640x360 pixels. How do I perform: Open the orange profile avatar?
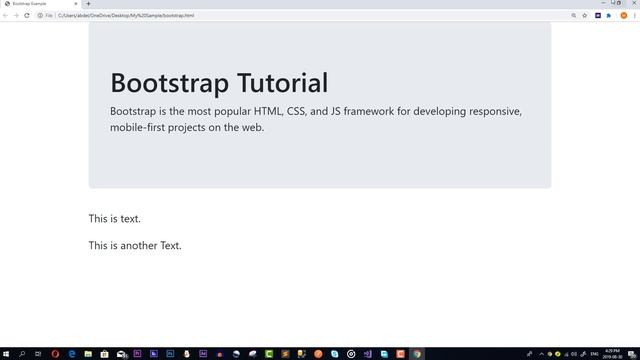point(624,16)
